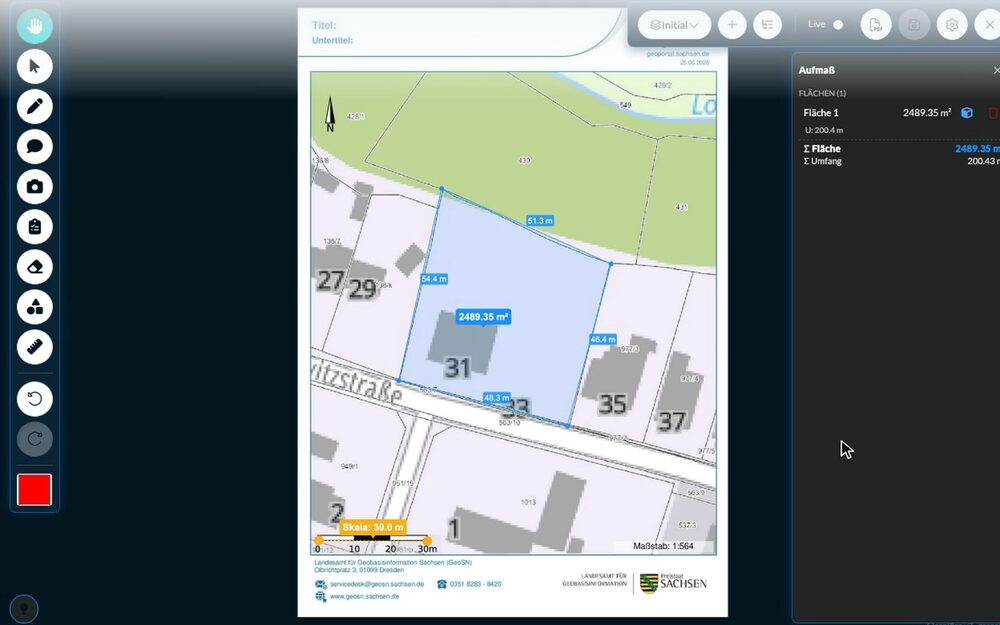Screen dimensions: 1000x625
Task: Open the shapes tool
Action: tap(34, 307)
